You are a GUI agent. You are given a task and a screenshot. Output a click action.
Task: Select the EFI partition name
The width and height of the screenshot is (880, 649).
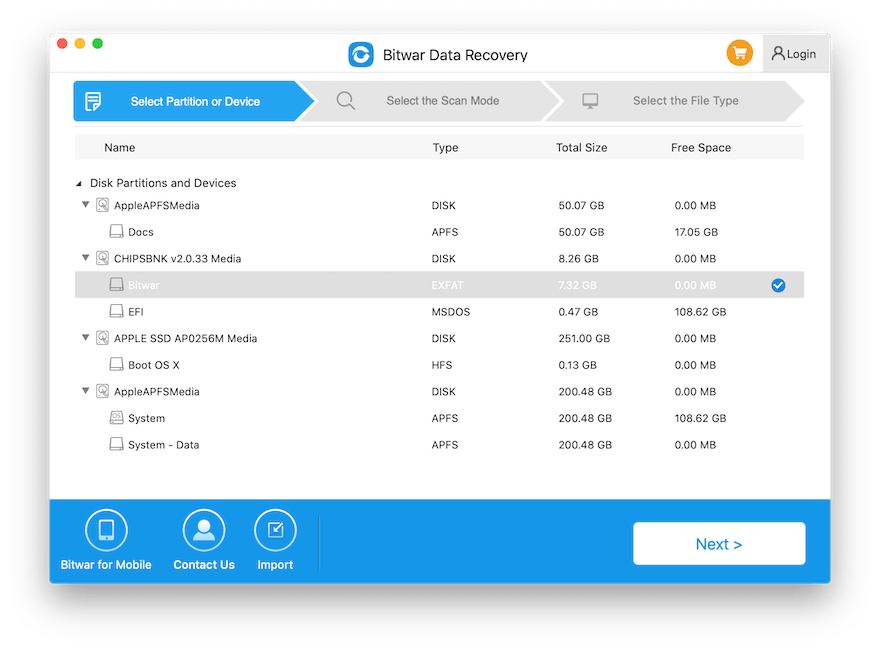(x=136, y=312)
